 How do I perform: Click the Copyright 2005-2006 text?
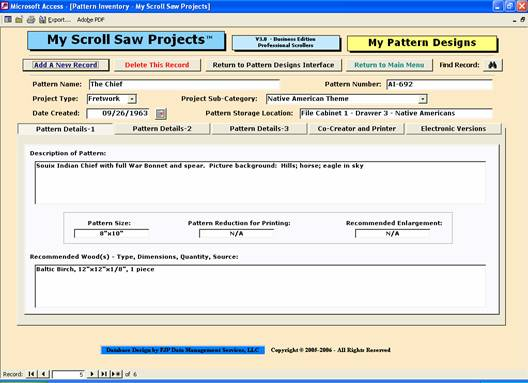[330, 350]
